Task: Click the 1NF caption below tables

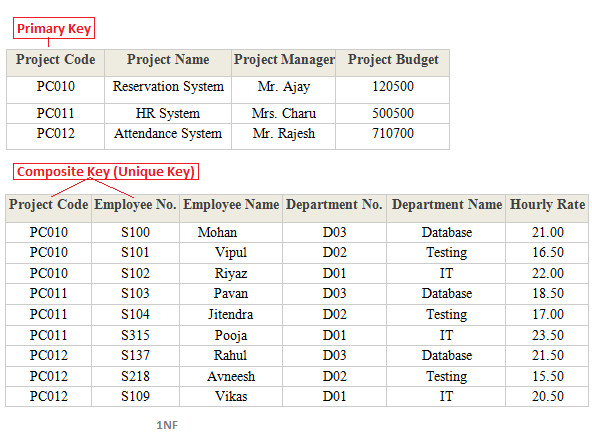Action: click(x=167, y=425)
